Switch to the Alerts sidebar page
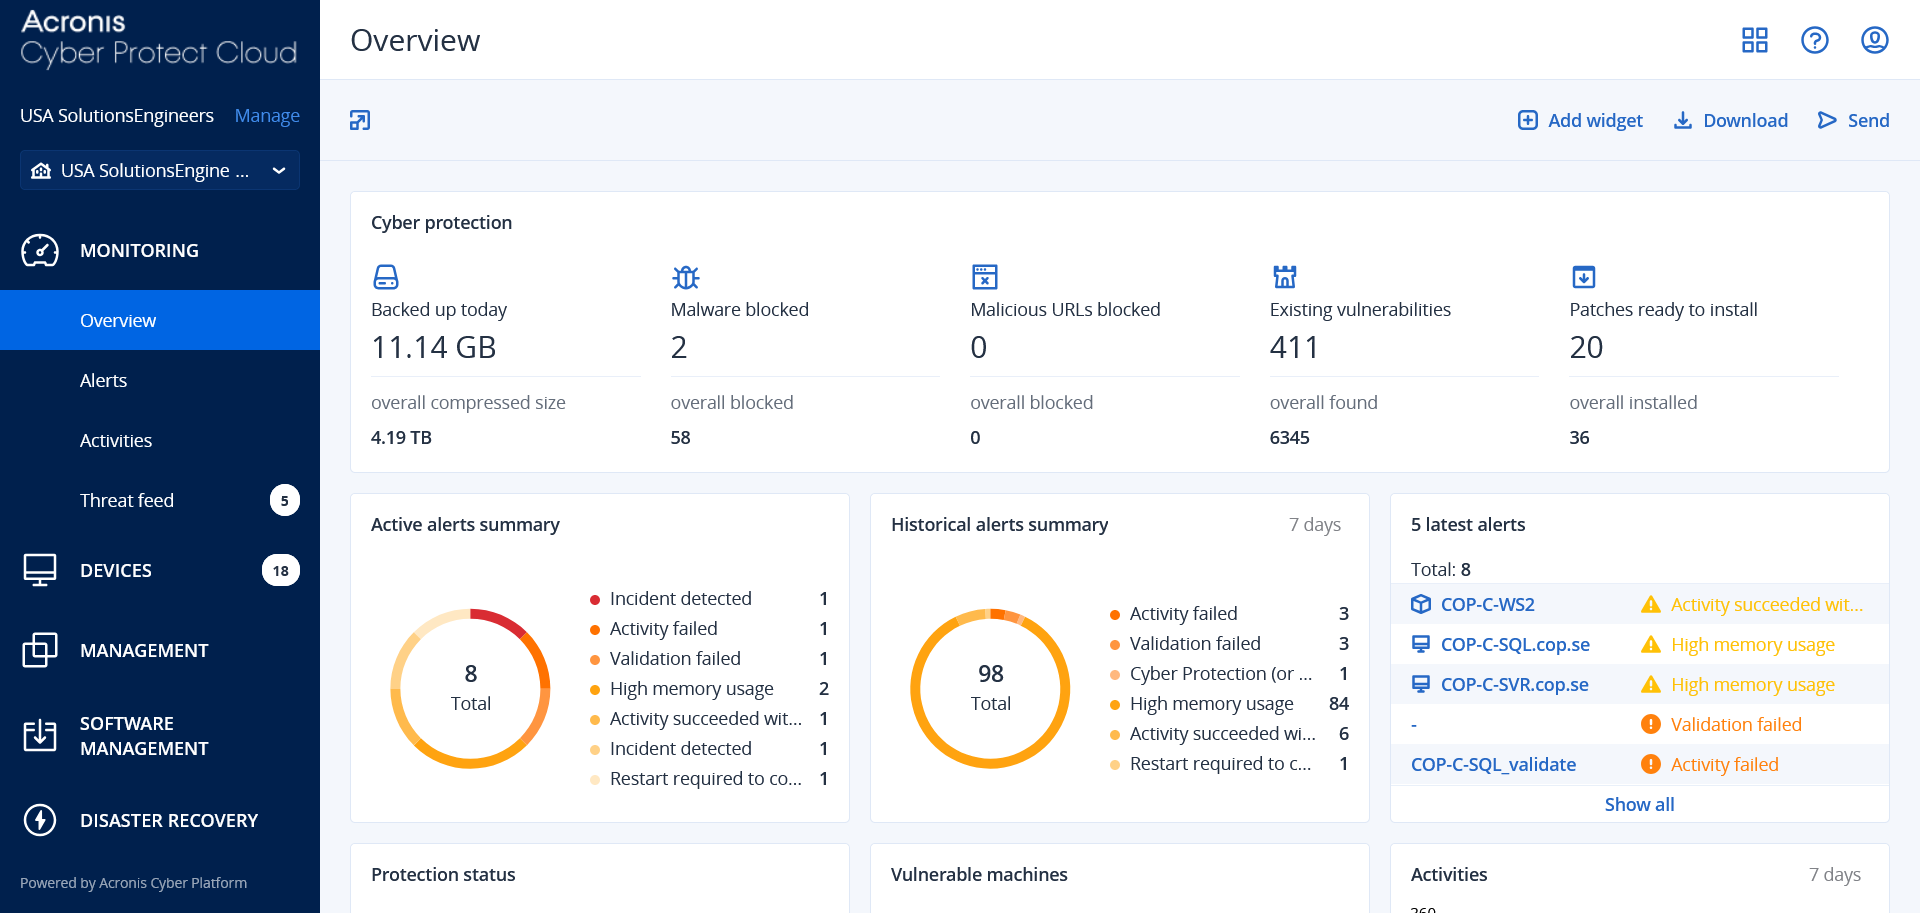The height and width of the screenshot is (913, 1920). (103, 380)
